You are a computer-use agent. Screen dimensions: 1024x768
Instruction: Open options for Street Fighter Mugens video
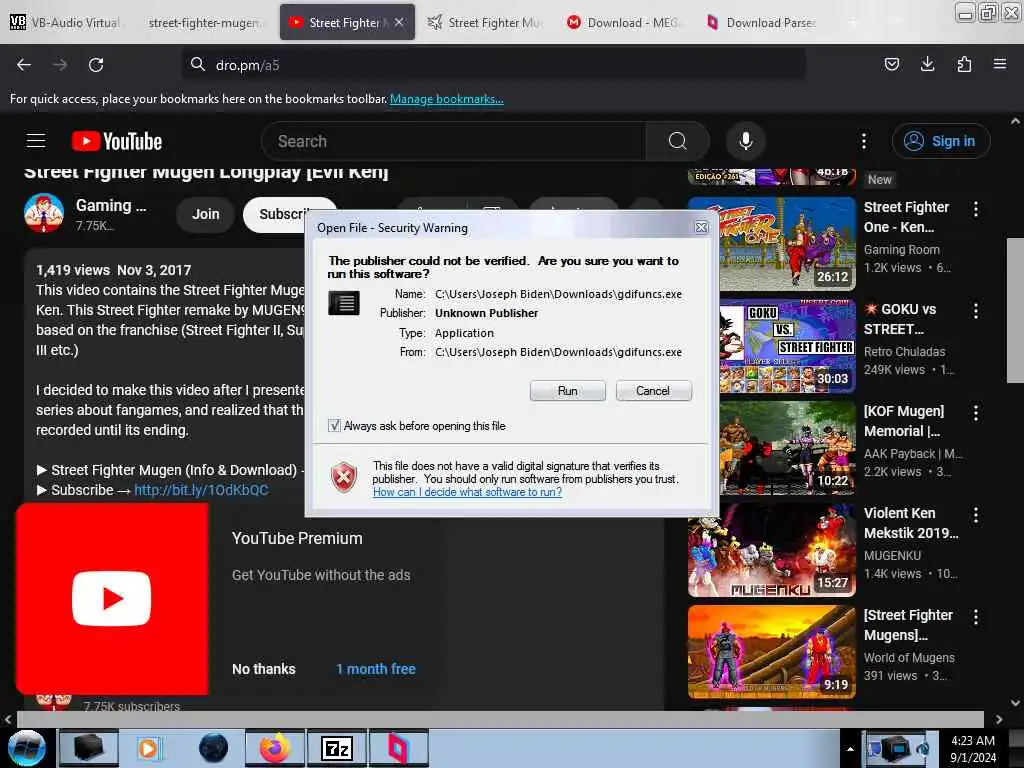pyautogui.click(x=976, y=616)
